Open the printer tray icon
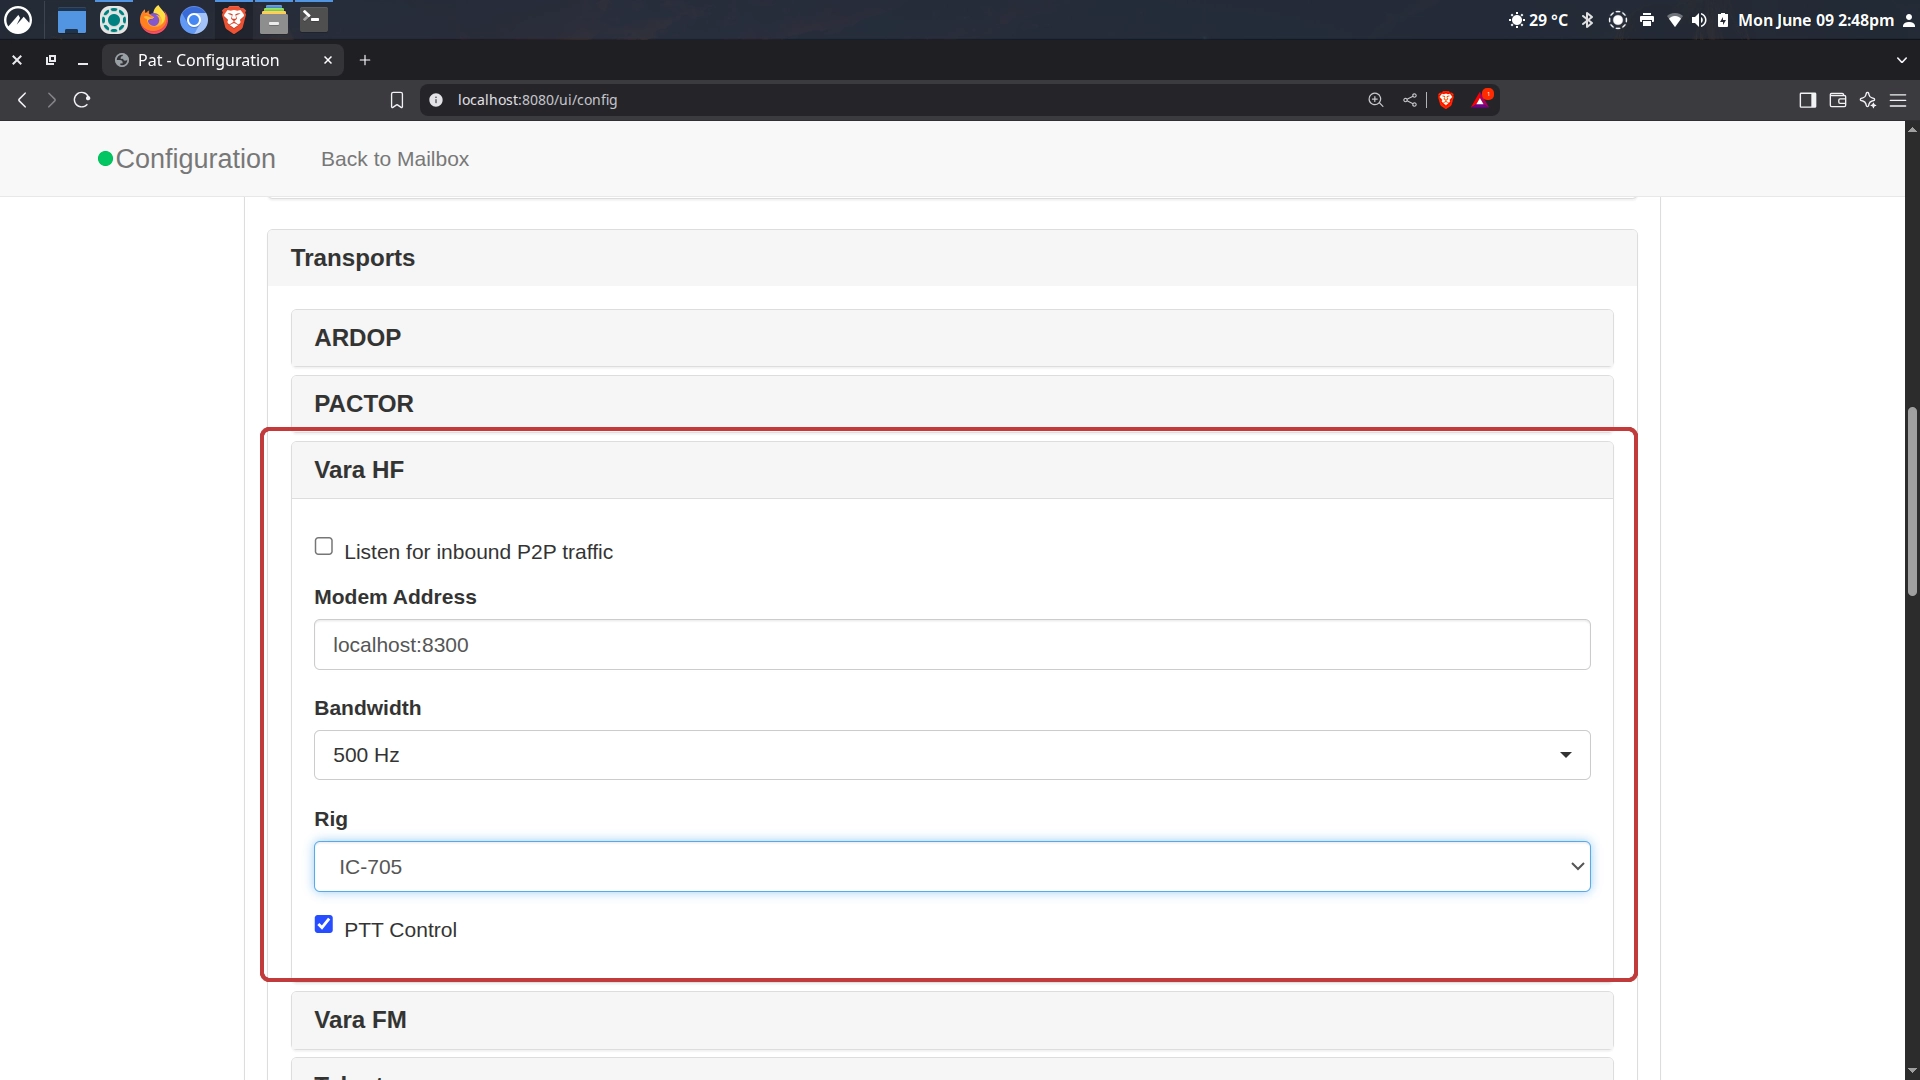The width and height of the screenshot is (1920, 1080). 1647,20
